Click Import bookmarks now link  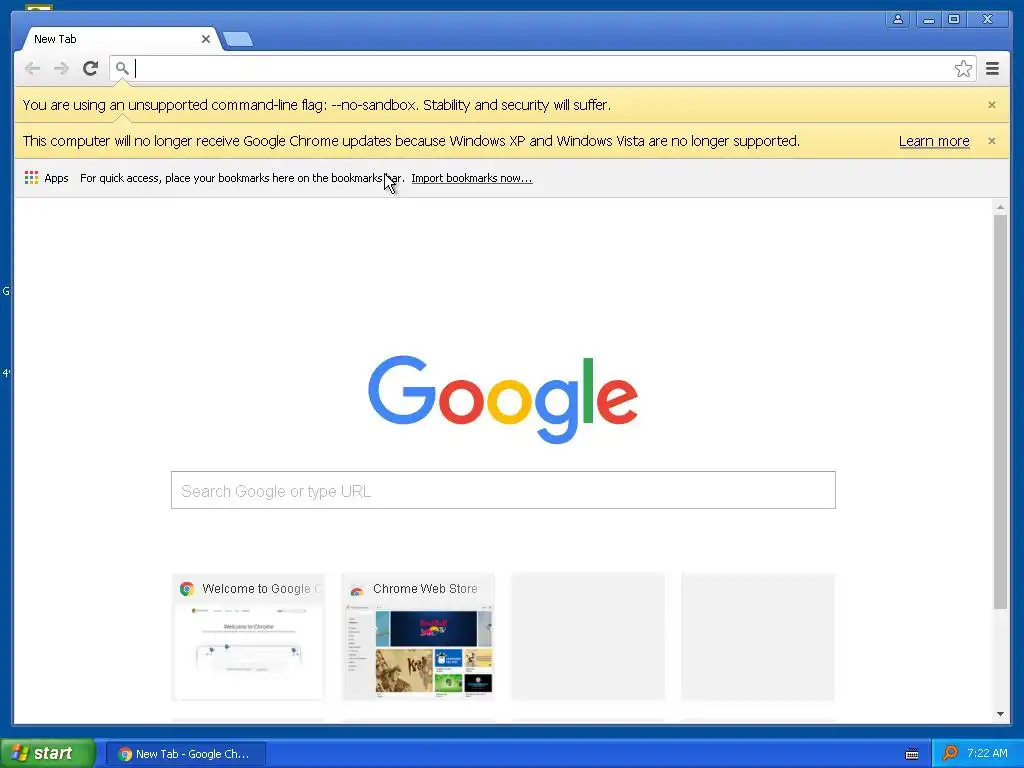click(x=472, y=178)
